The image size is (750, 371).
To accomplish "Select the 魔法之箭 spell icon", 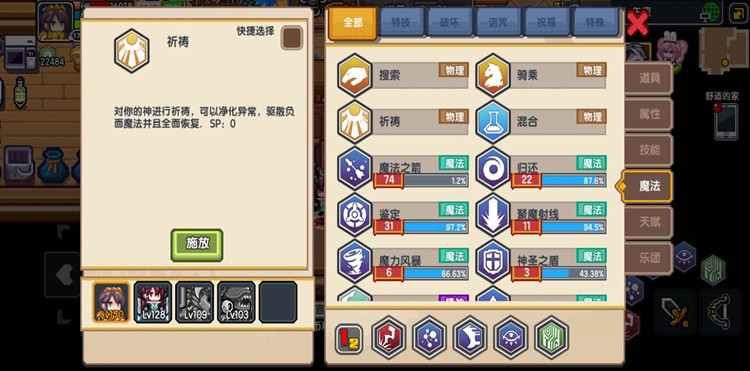I will [x=354, y=169].
